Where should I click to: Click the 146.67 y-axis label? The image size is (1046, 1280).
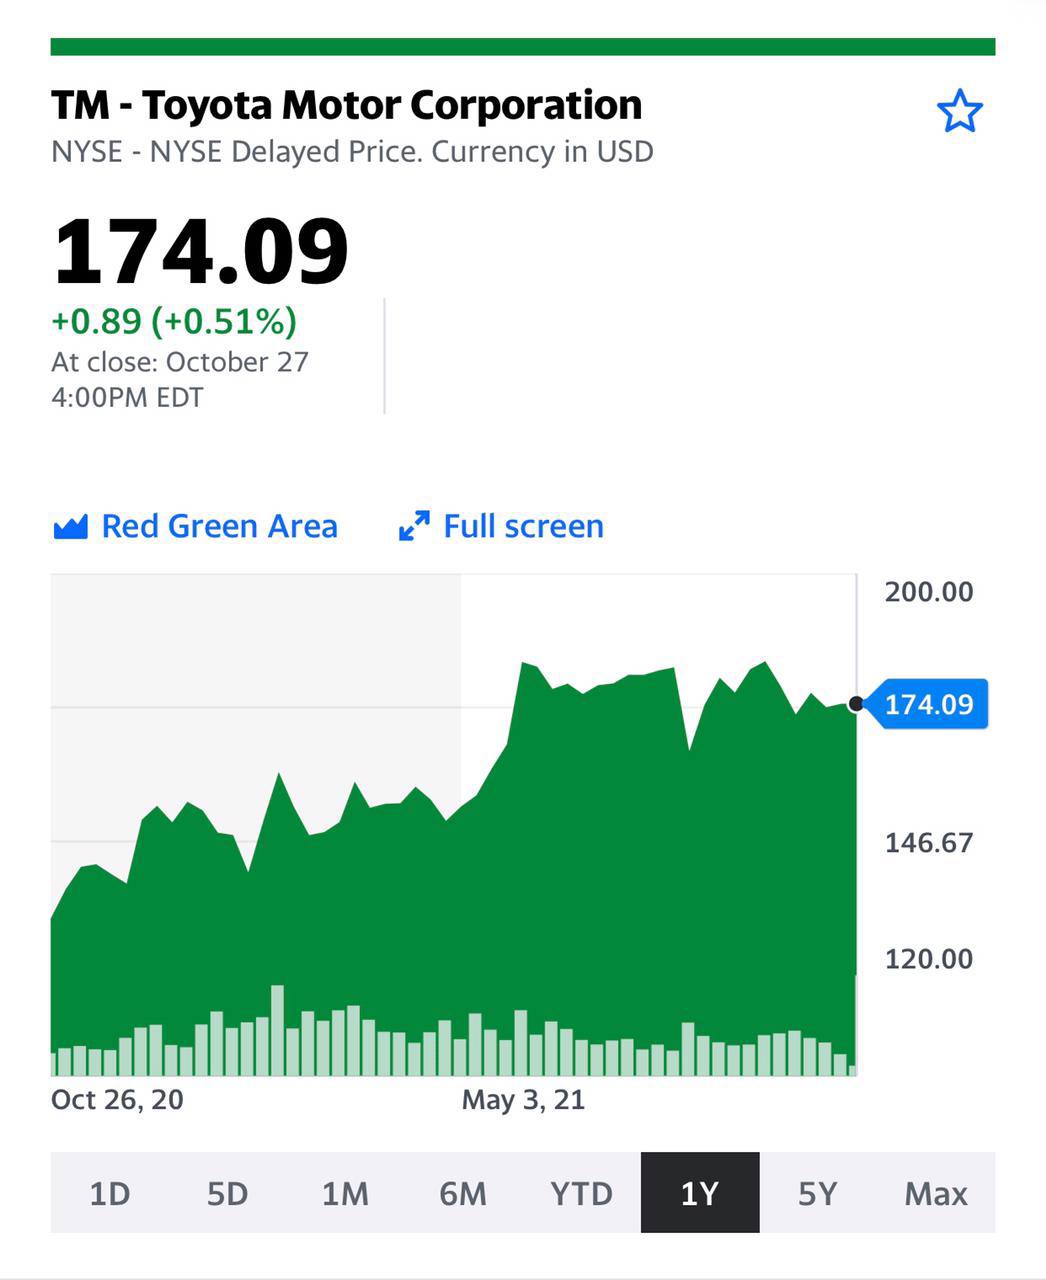[929, 843]
